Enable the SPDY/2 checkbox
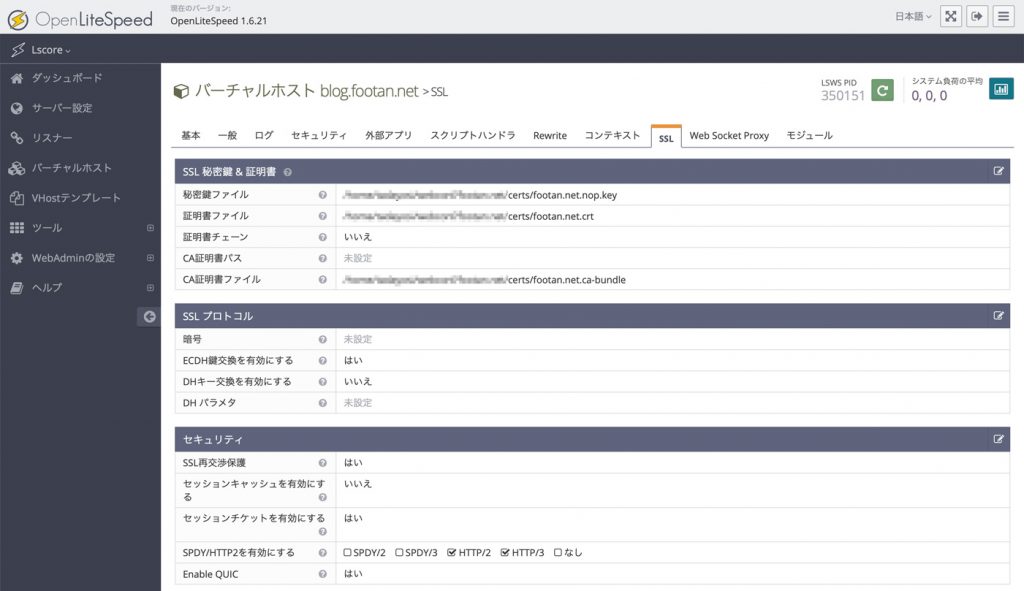Screen dimensions: 1024x591 point(347,552)
